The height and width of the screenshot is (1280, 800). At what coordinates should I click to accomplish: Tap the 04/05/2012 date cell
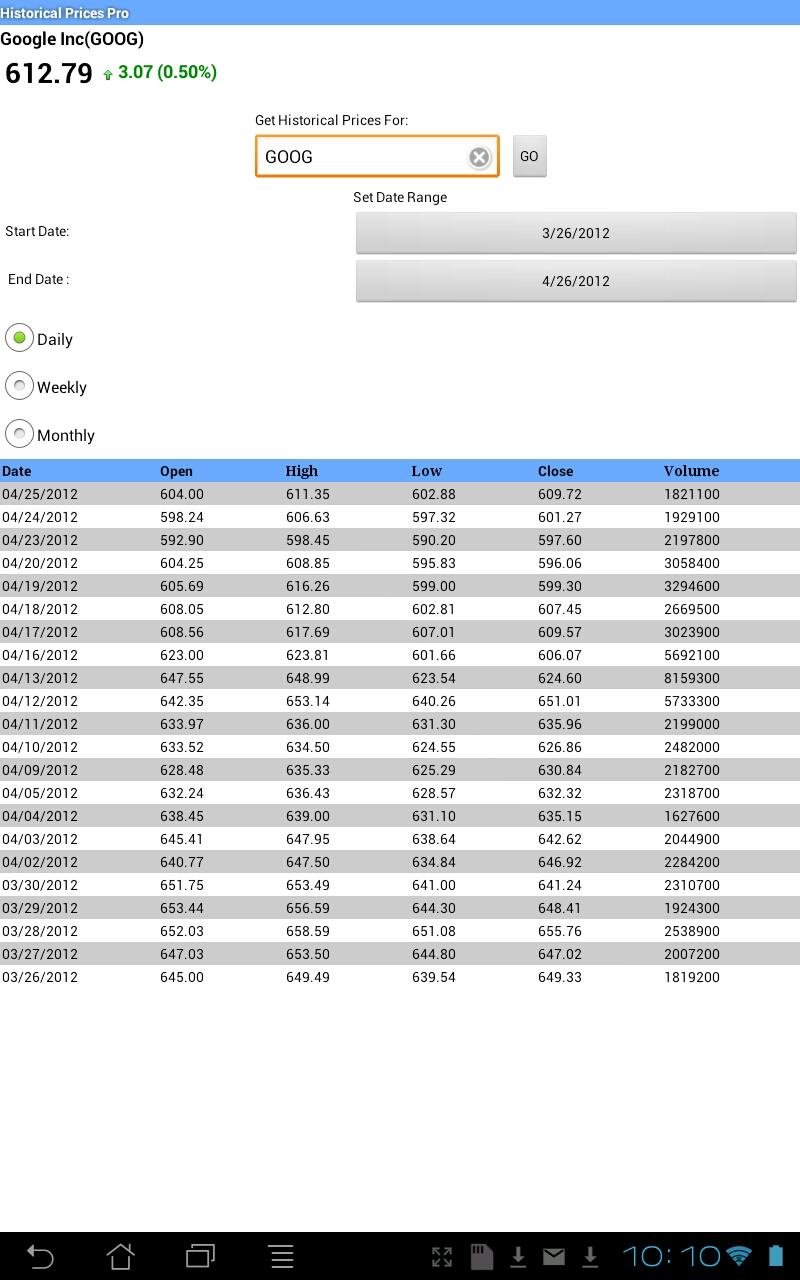click(40, 793)
